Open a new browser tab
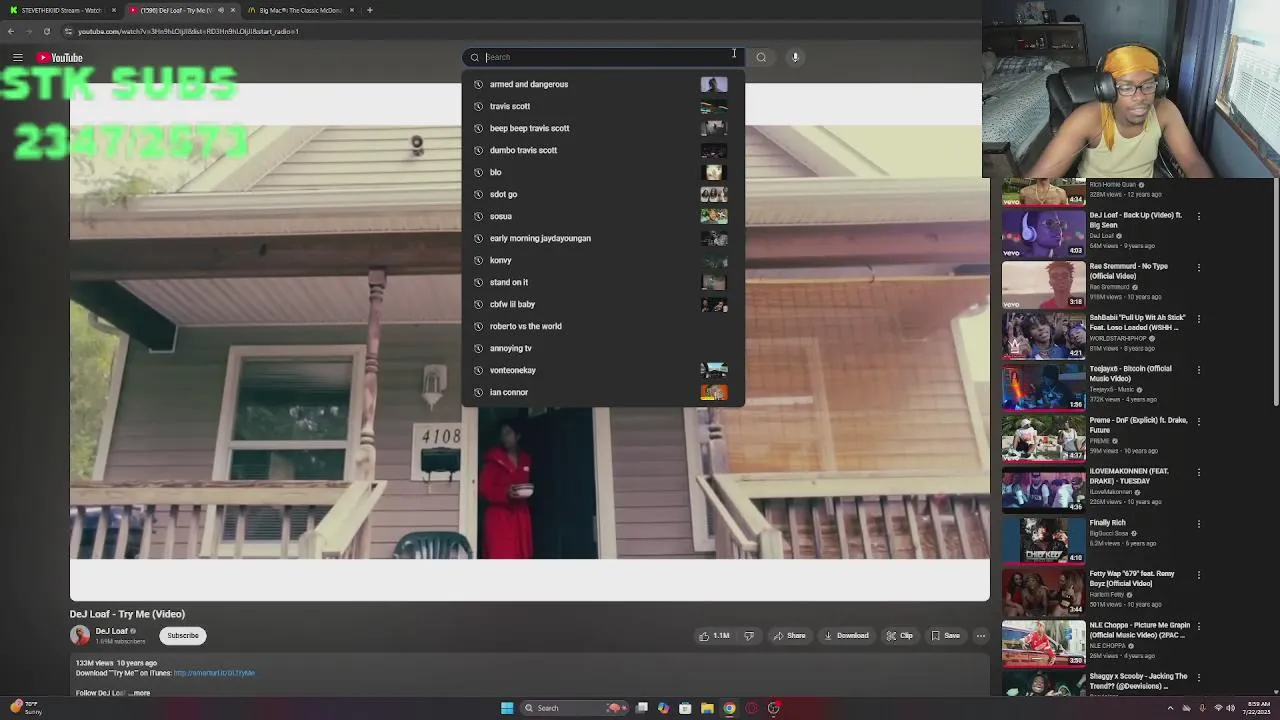The height and width of the screenshot is (720, 1280). (370, 10)
